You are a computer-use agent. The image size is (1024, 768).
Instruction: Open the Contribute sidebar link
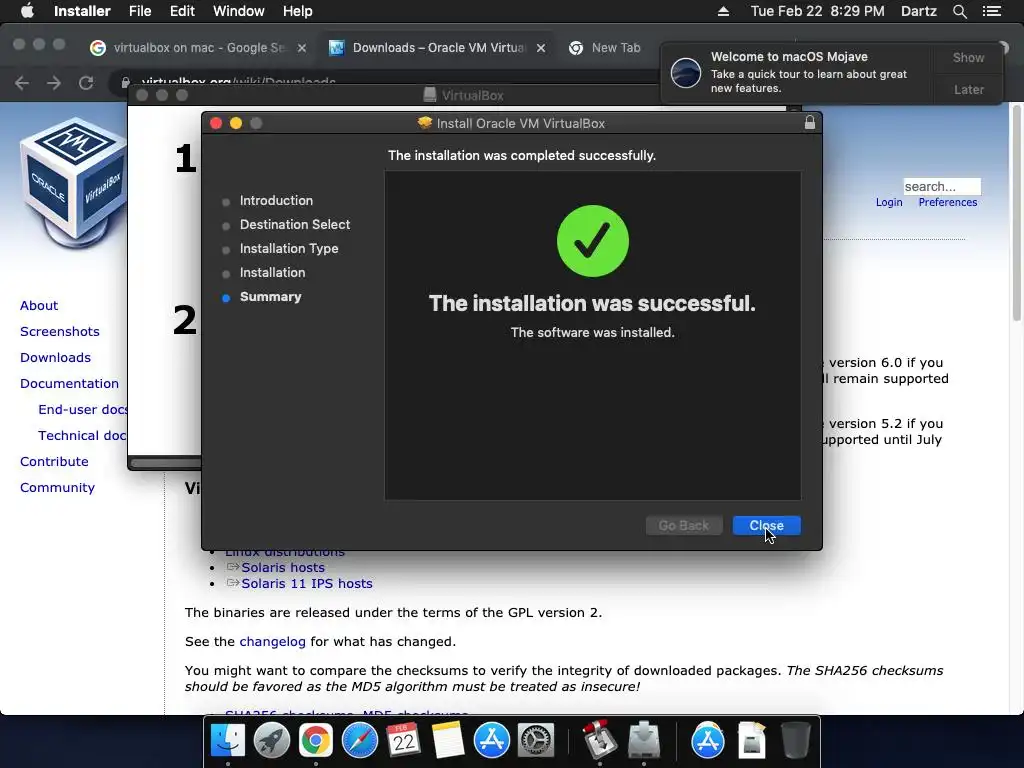pyautogui.click(x=54, y=462)
